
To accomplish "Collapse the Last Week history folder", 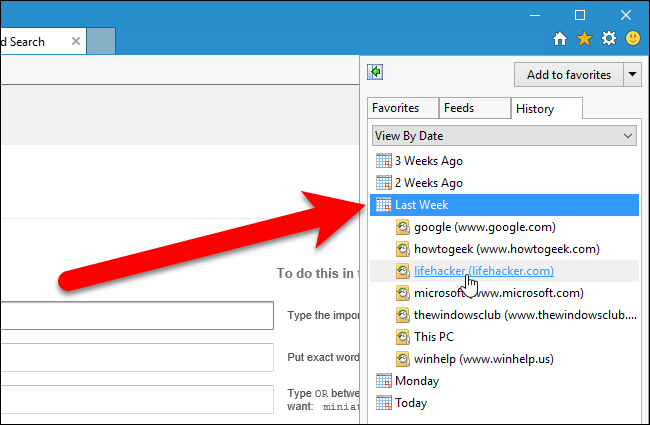I will tap(504, 205).
